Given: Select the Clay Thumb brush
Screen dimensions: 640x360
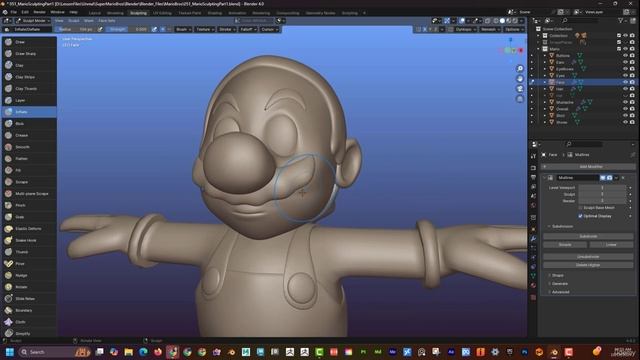Looking at the screenshot, I should 29,89.
